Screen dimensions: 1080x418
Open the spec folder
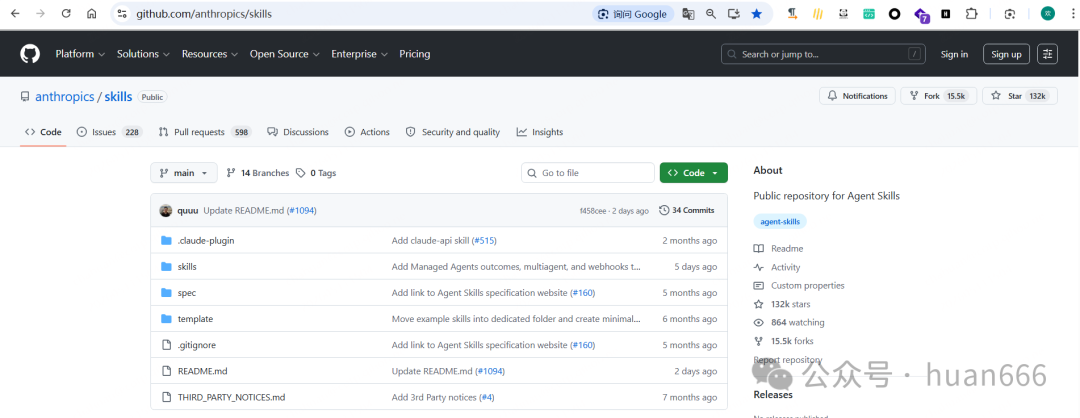click(x=187, y=293)
